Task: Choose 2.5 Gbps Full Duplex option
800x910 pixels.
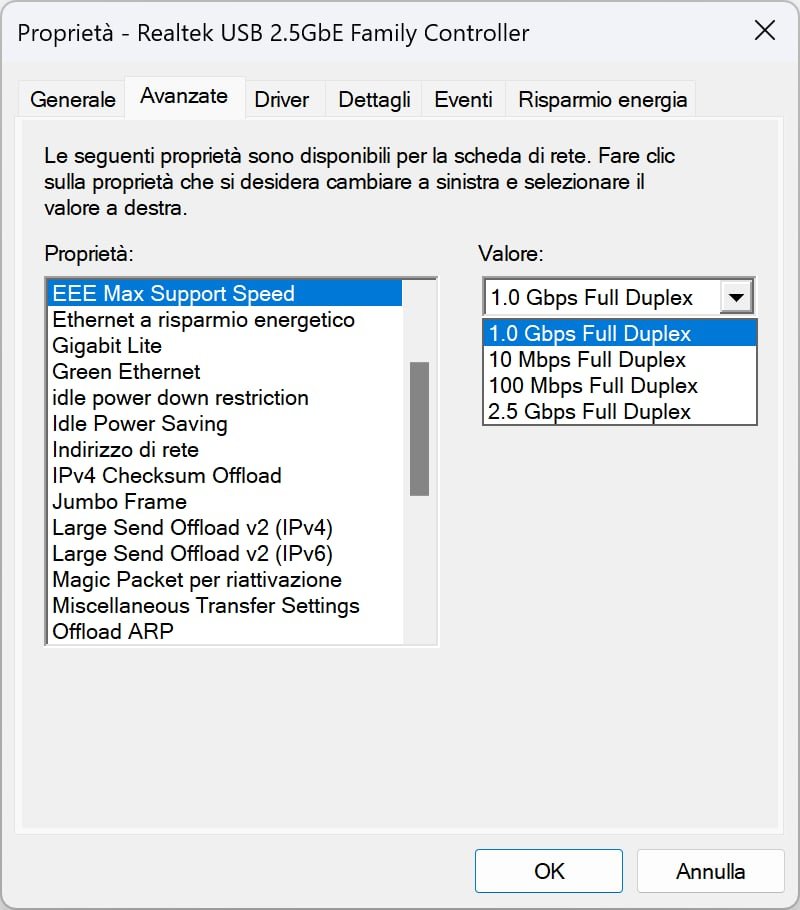Action: [x=620, y=411]
